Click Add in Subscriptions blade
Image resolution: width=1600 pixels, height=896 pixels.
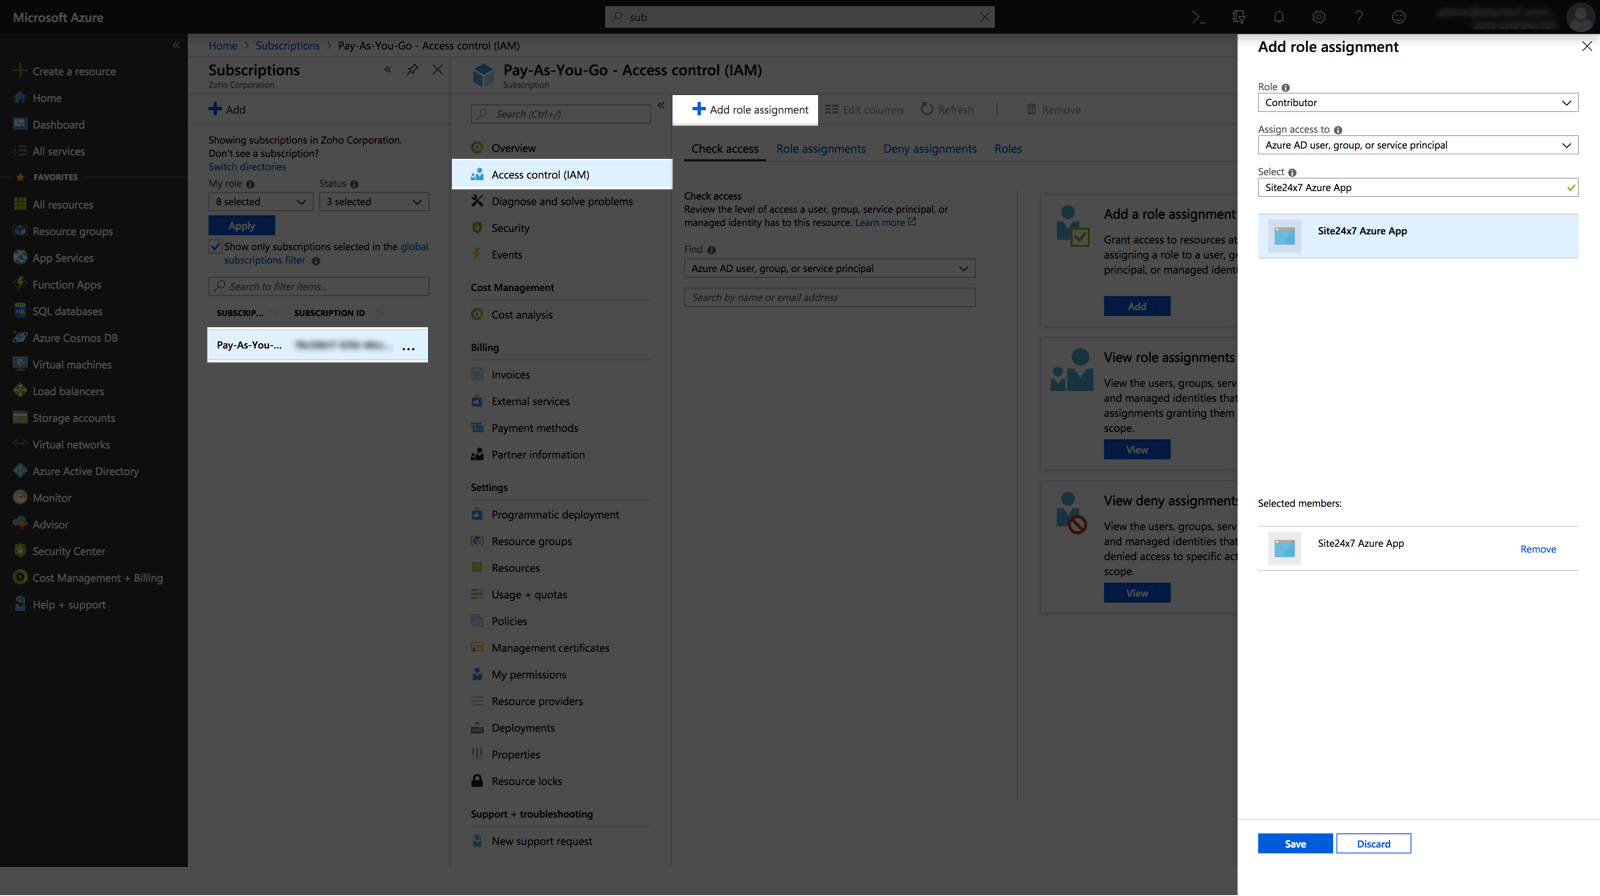[x=227, y=110]
